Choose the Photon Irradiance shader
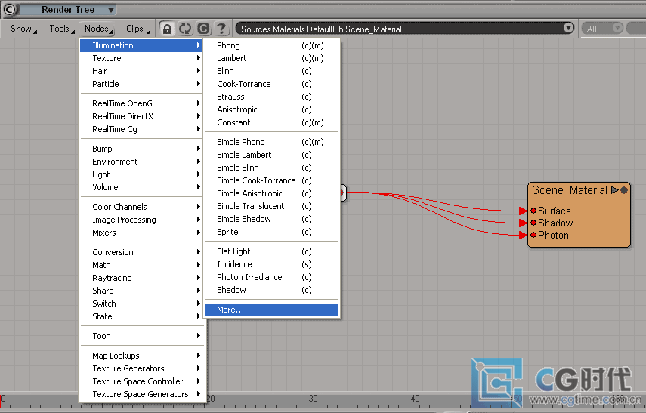The height and width of the screenshot is (413, 646). [x=272, y=277]
